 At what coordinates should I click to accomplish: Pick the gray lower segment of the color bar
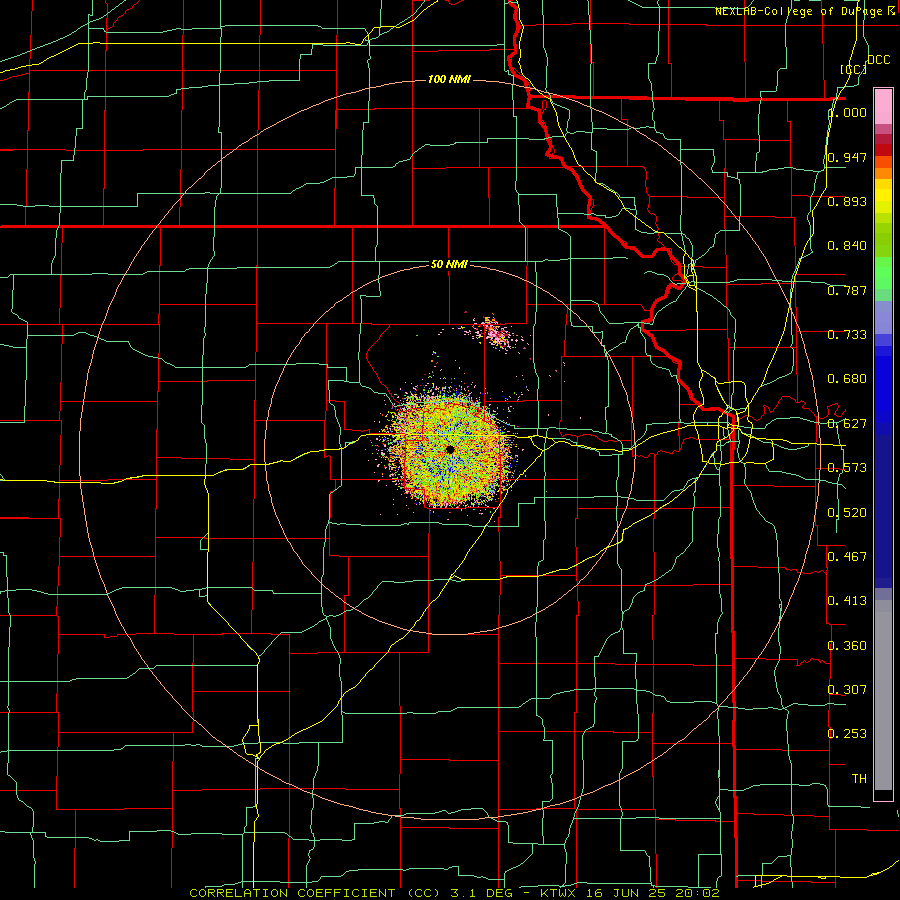coord(883,695)
